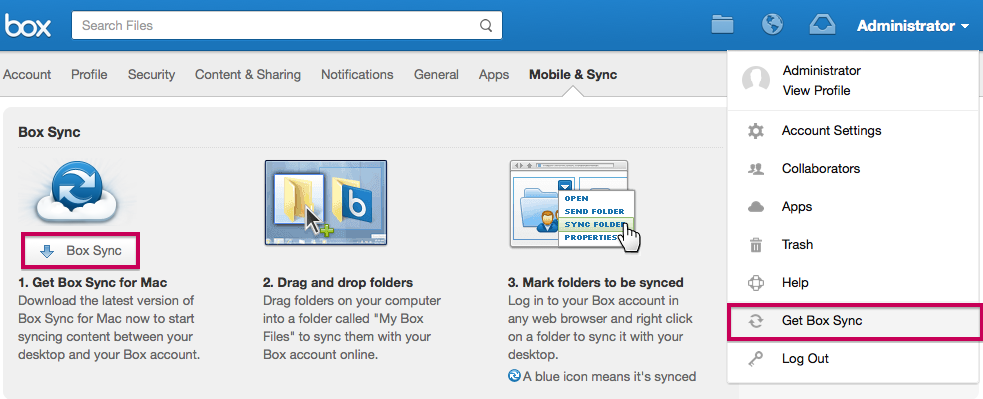Open the Profile tab
The height and width of the screenshot is (399, 983).
coord(89,75)
